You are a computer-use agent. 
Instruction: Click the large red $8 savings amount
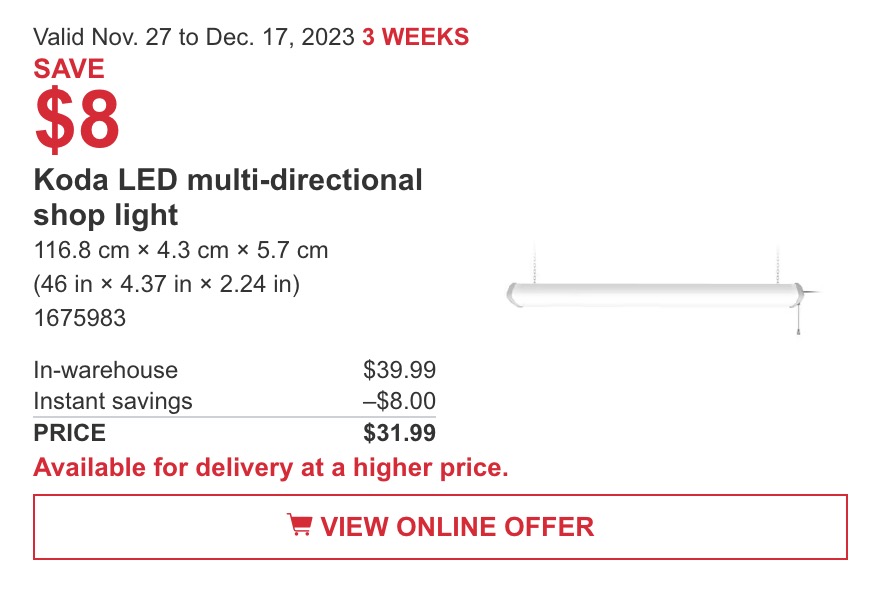click(77, 119)
